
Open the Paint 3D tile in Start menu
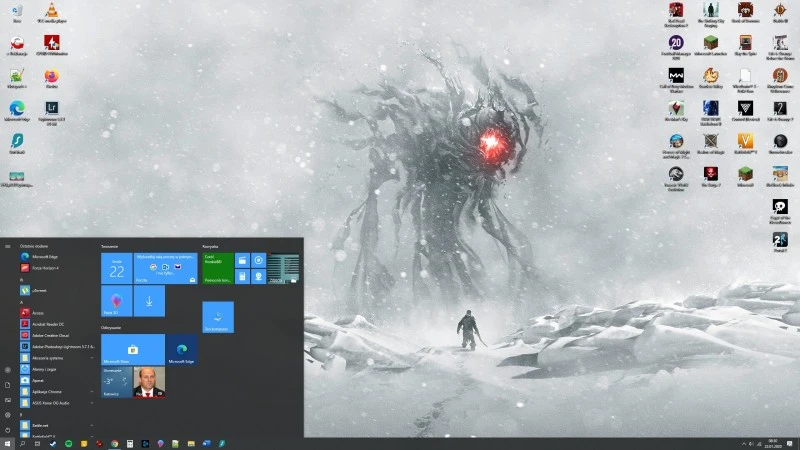(x=116, y=301)
